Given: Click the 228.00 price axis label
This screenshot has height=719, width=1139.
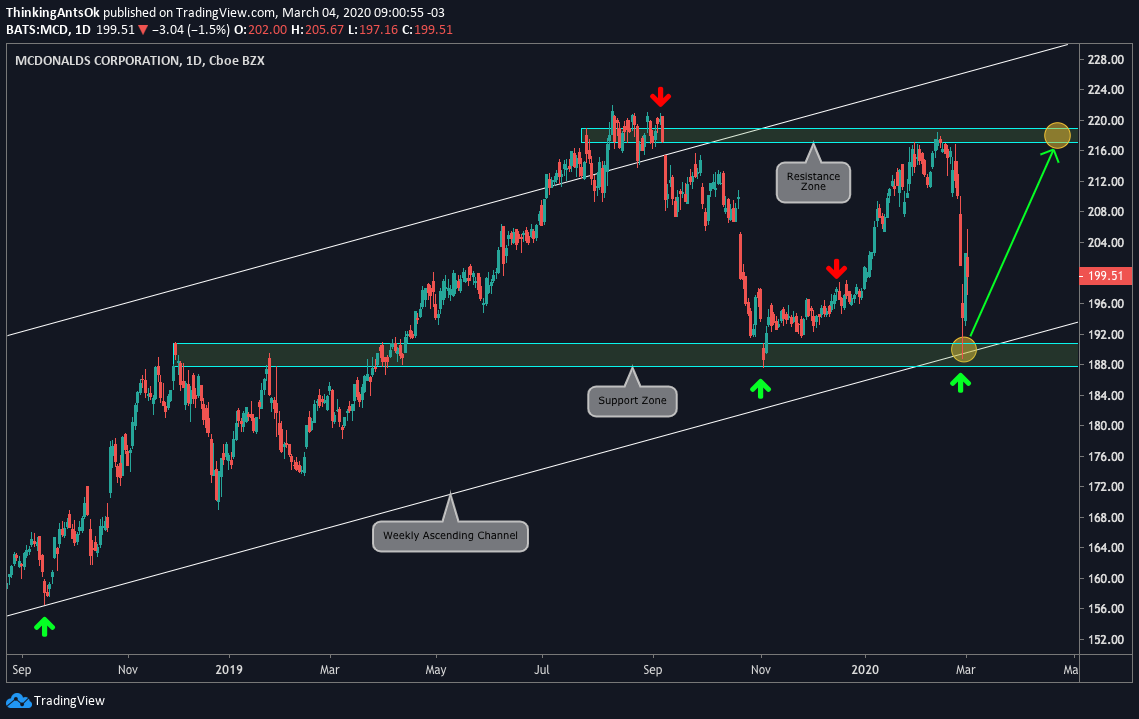Looking at the screenshot, I should [1106, 60].
